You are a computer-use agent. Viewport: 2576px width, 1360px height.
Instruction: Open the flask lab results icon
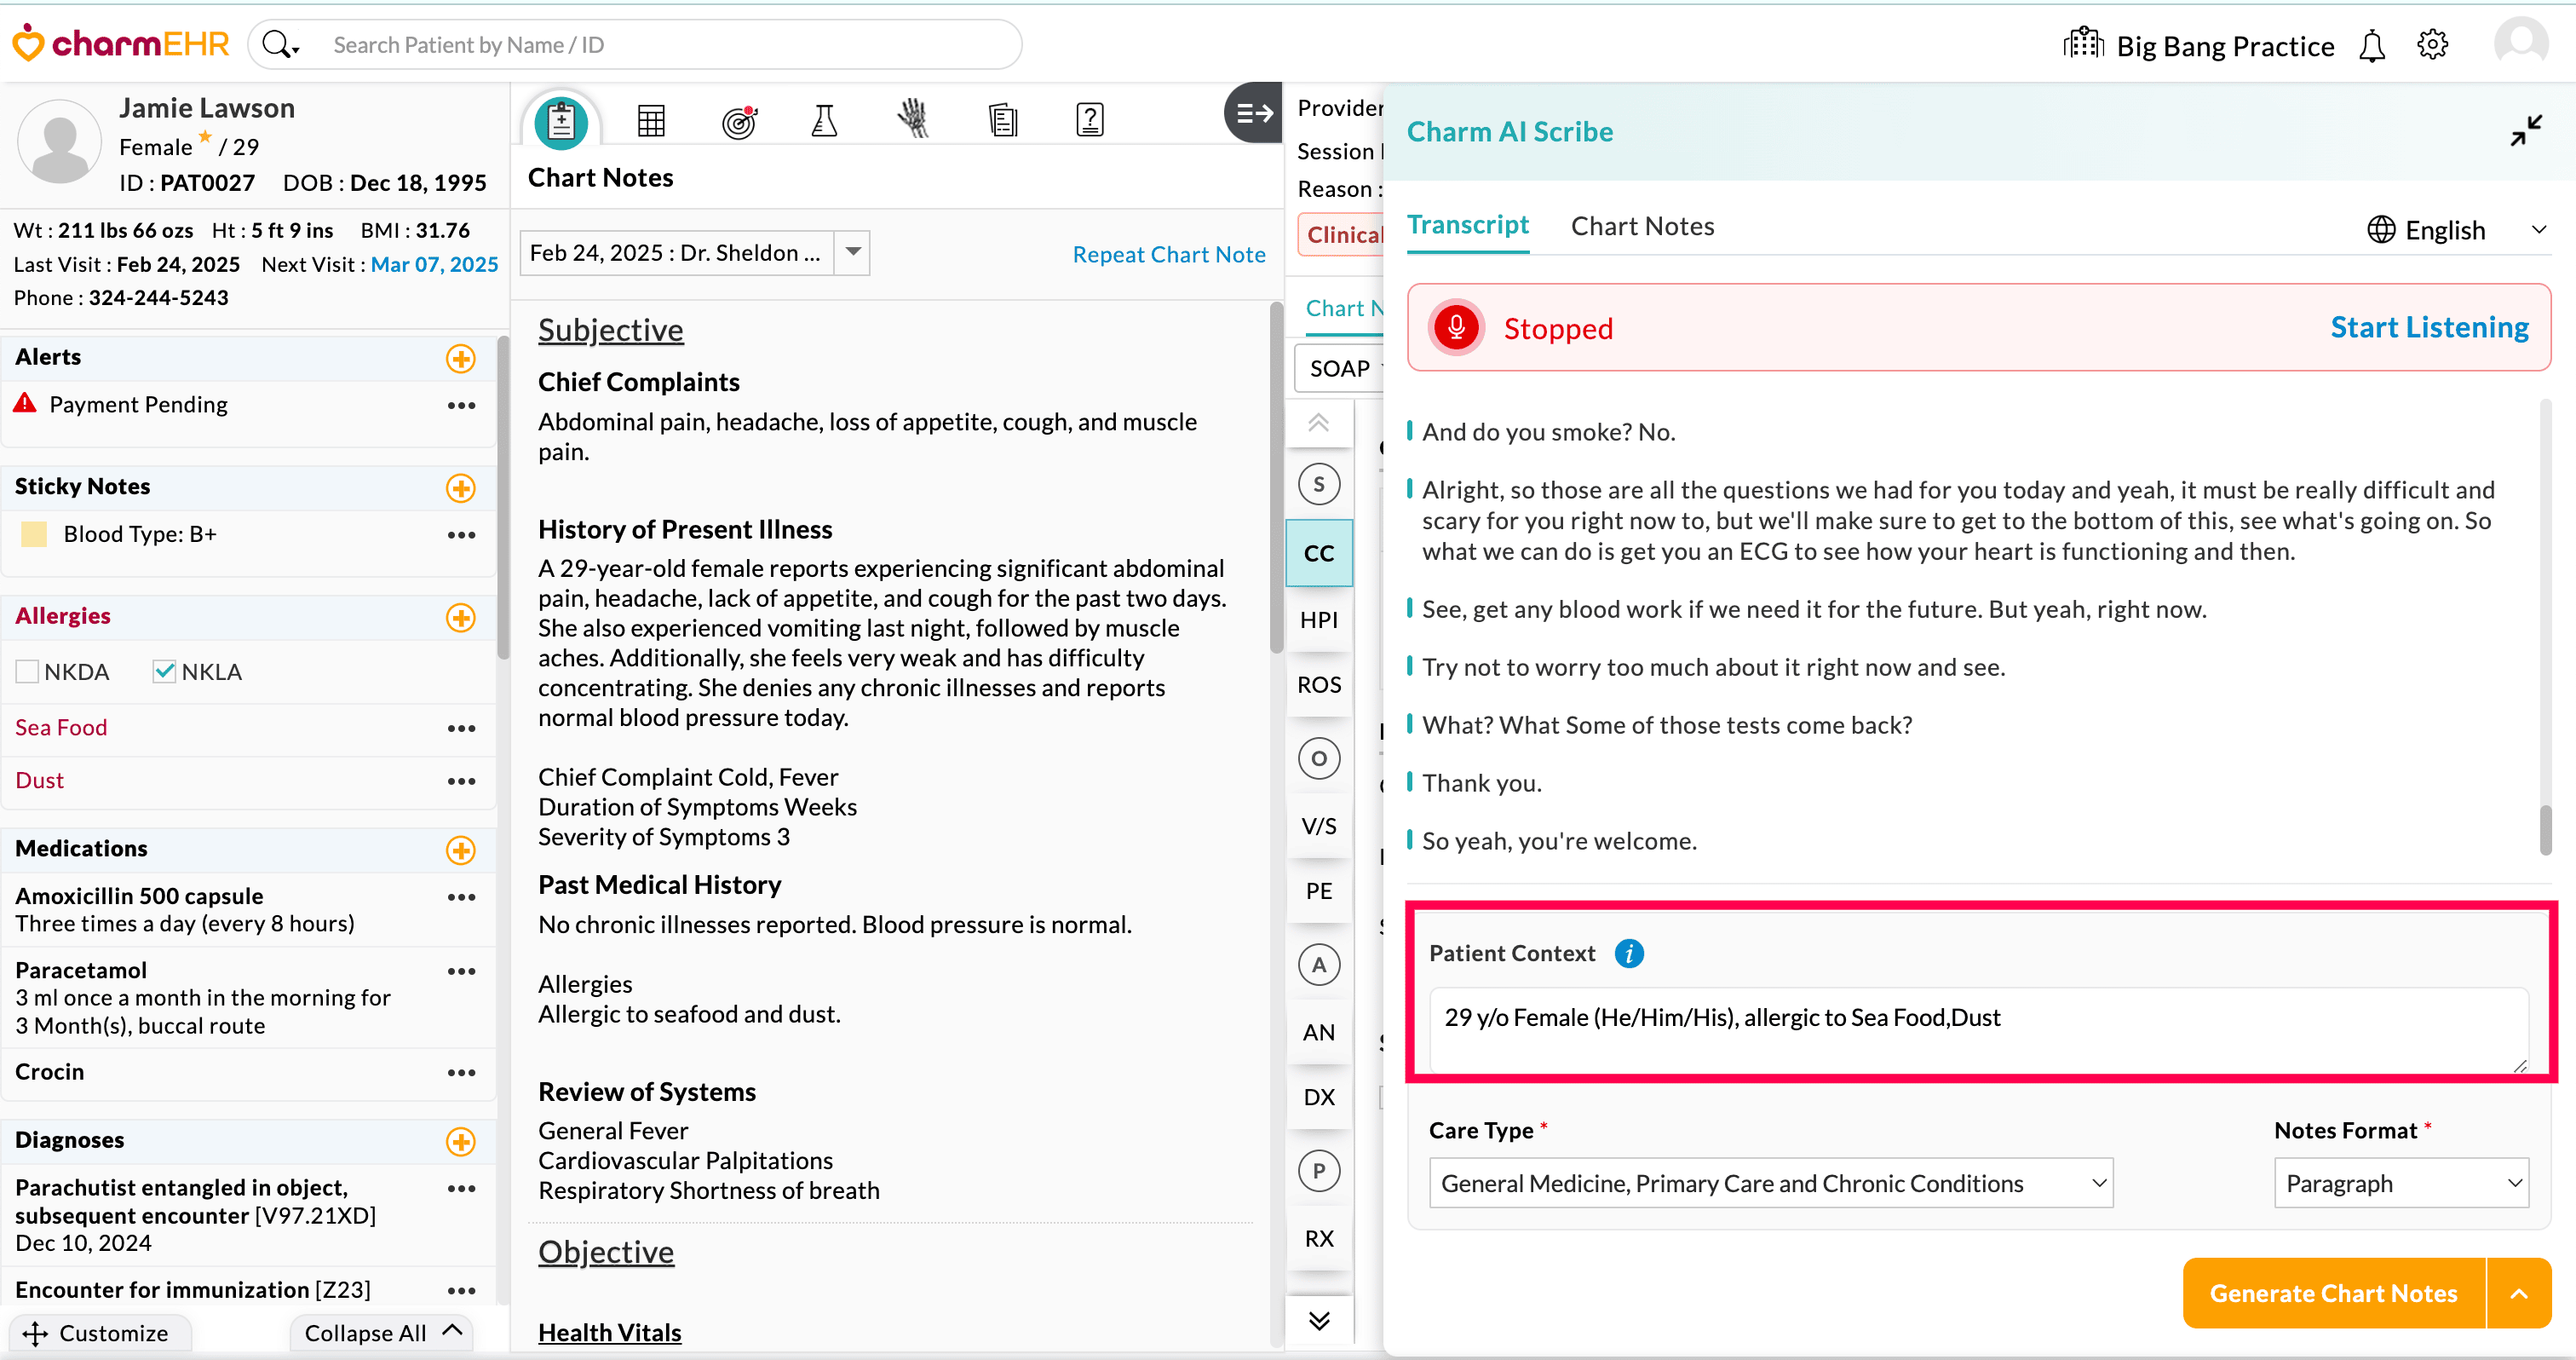pos(824,121)
